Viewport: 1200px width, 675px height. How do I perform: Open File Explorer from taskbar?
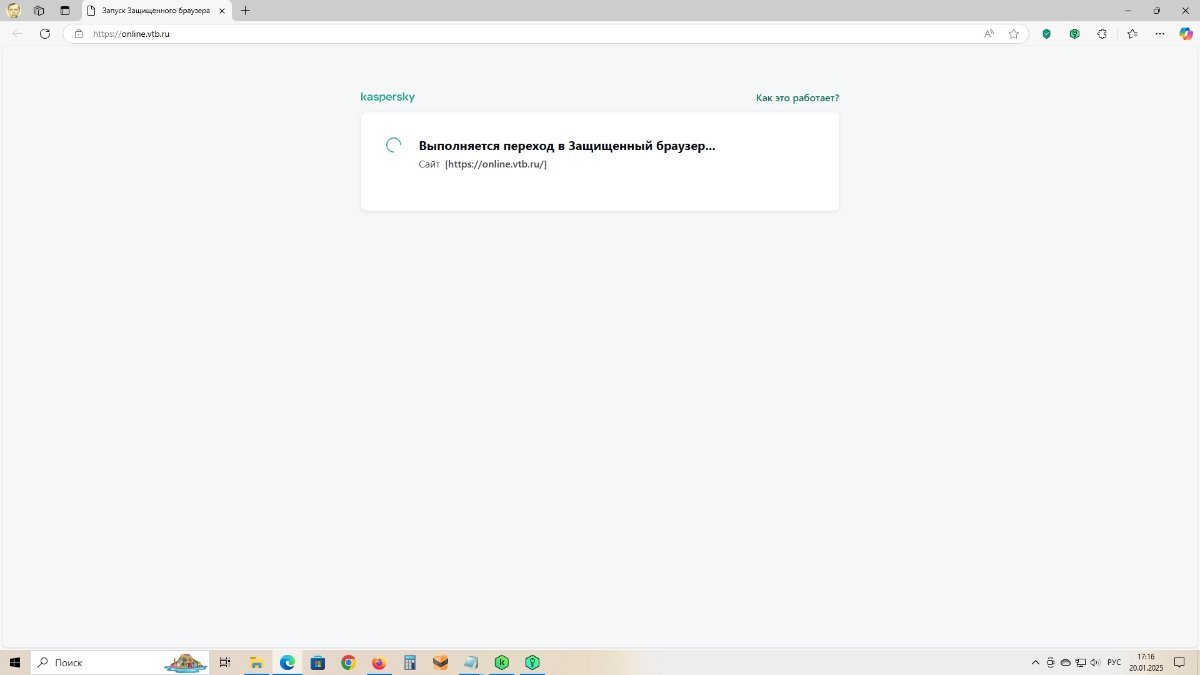coord(256,662)
